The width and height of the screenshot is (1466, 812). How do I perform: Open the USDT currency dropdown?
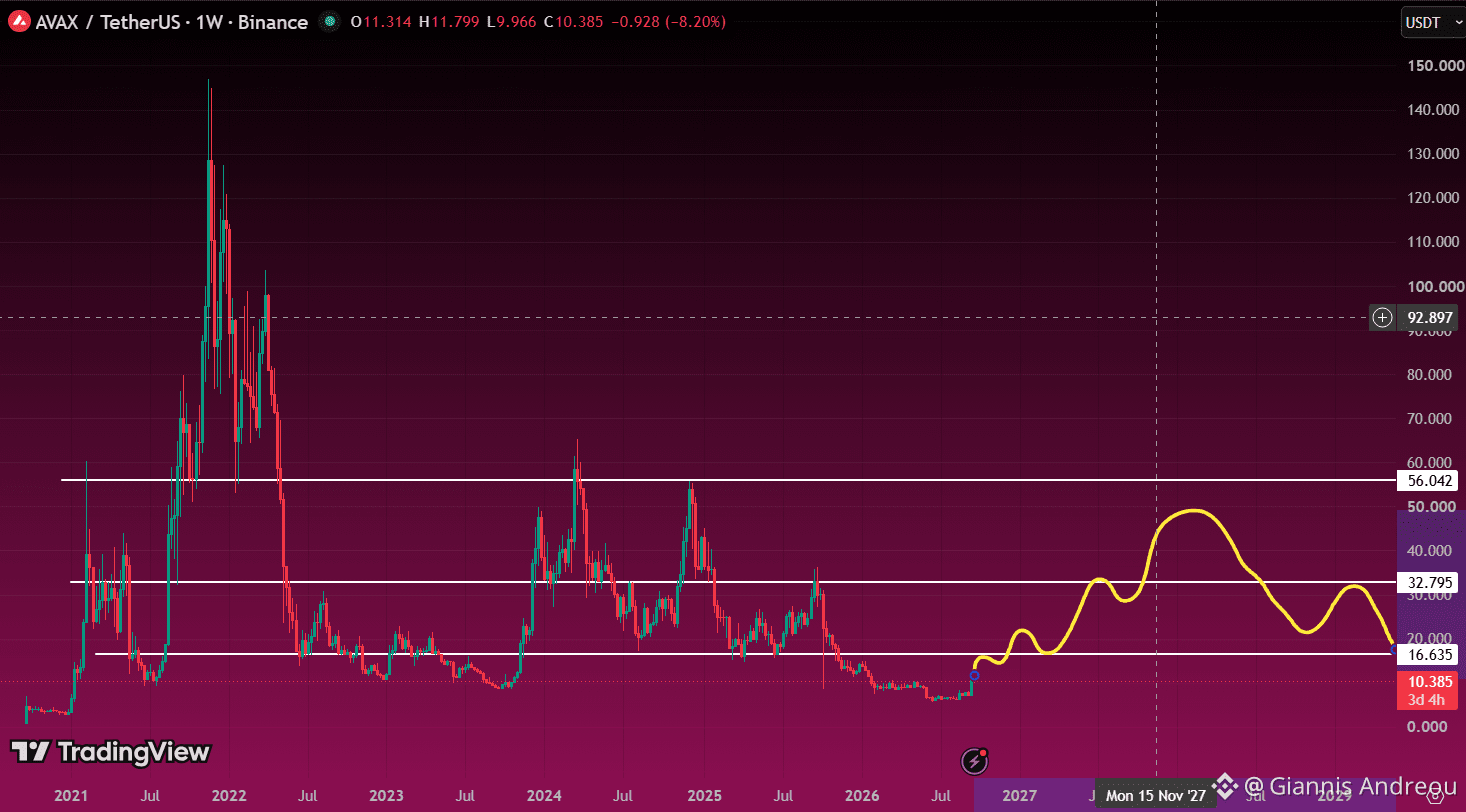click(x=1429, y=23)
